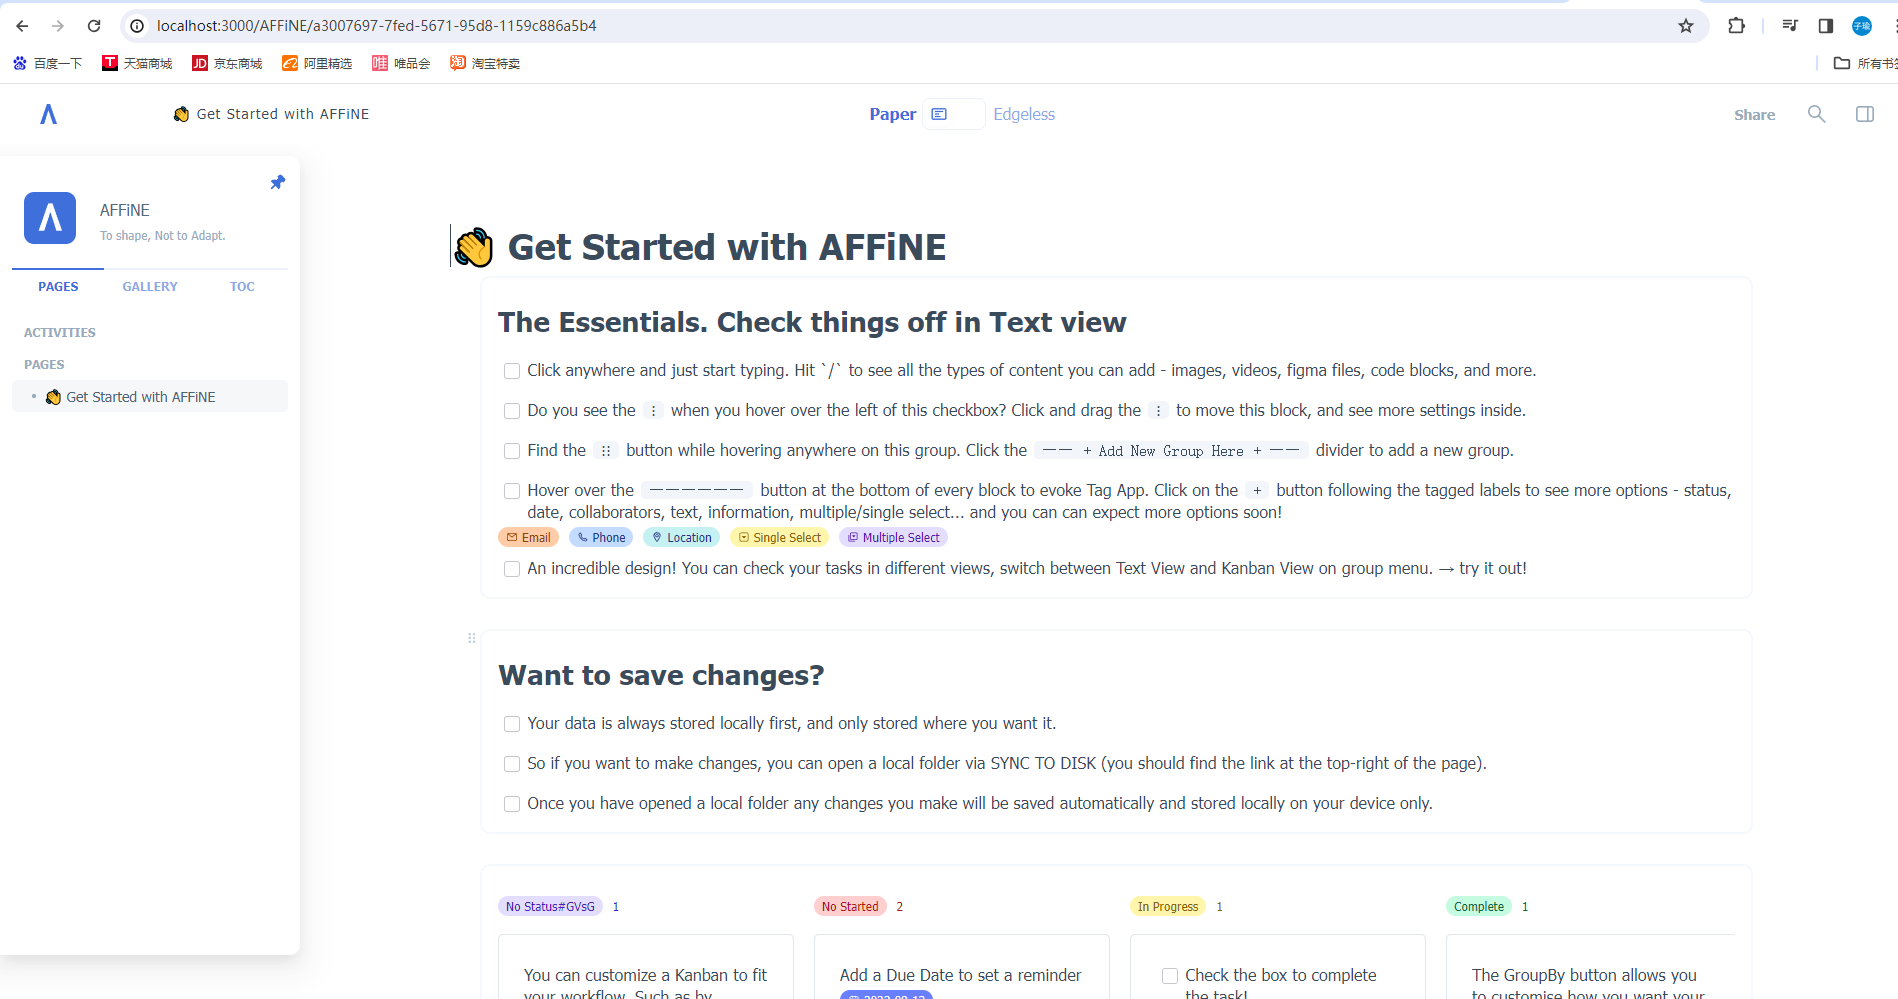Click the 'Want to save changes?' heading
This screenshot has width=1898, height=999.
pos(661,675)
